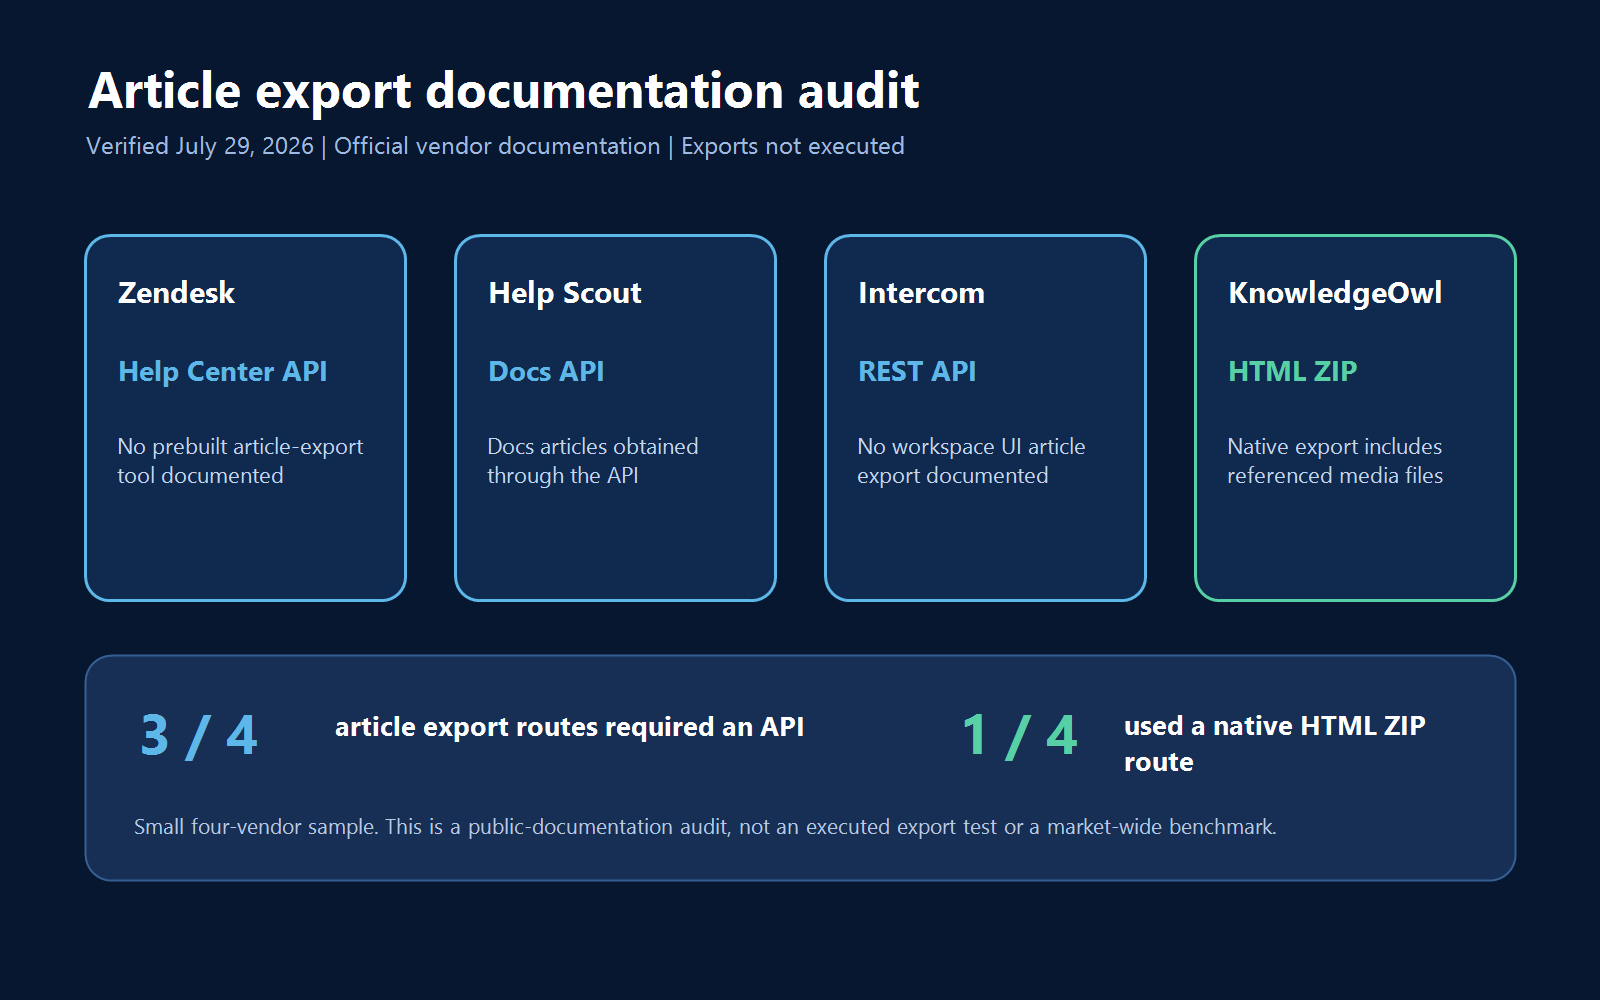Click 'No prebuilt article-export tool documented' text

(x=240, y=461)
